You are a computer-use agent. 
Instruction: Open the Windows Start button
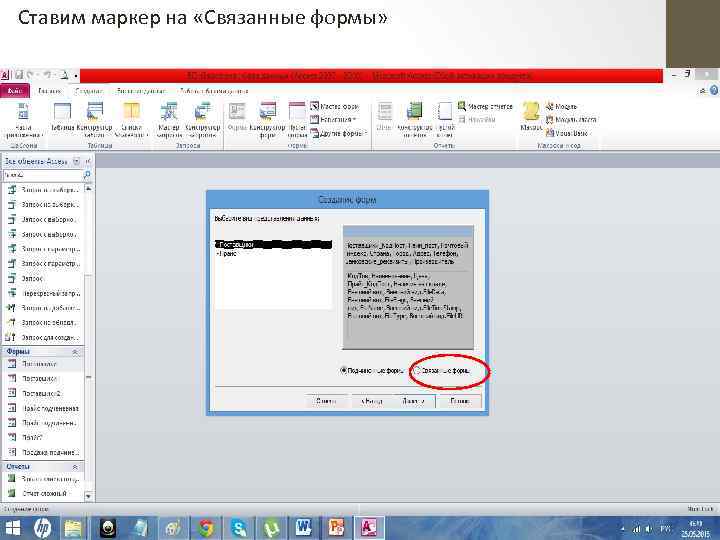click(x=12, y=528)
